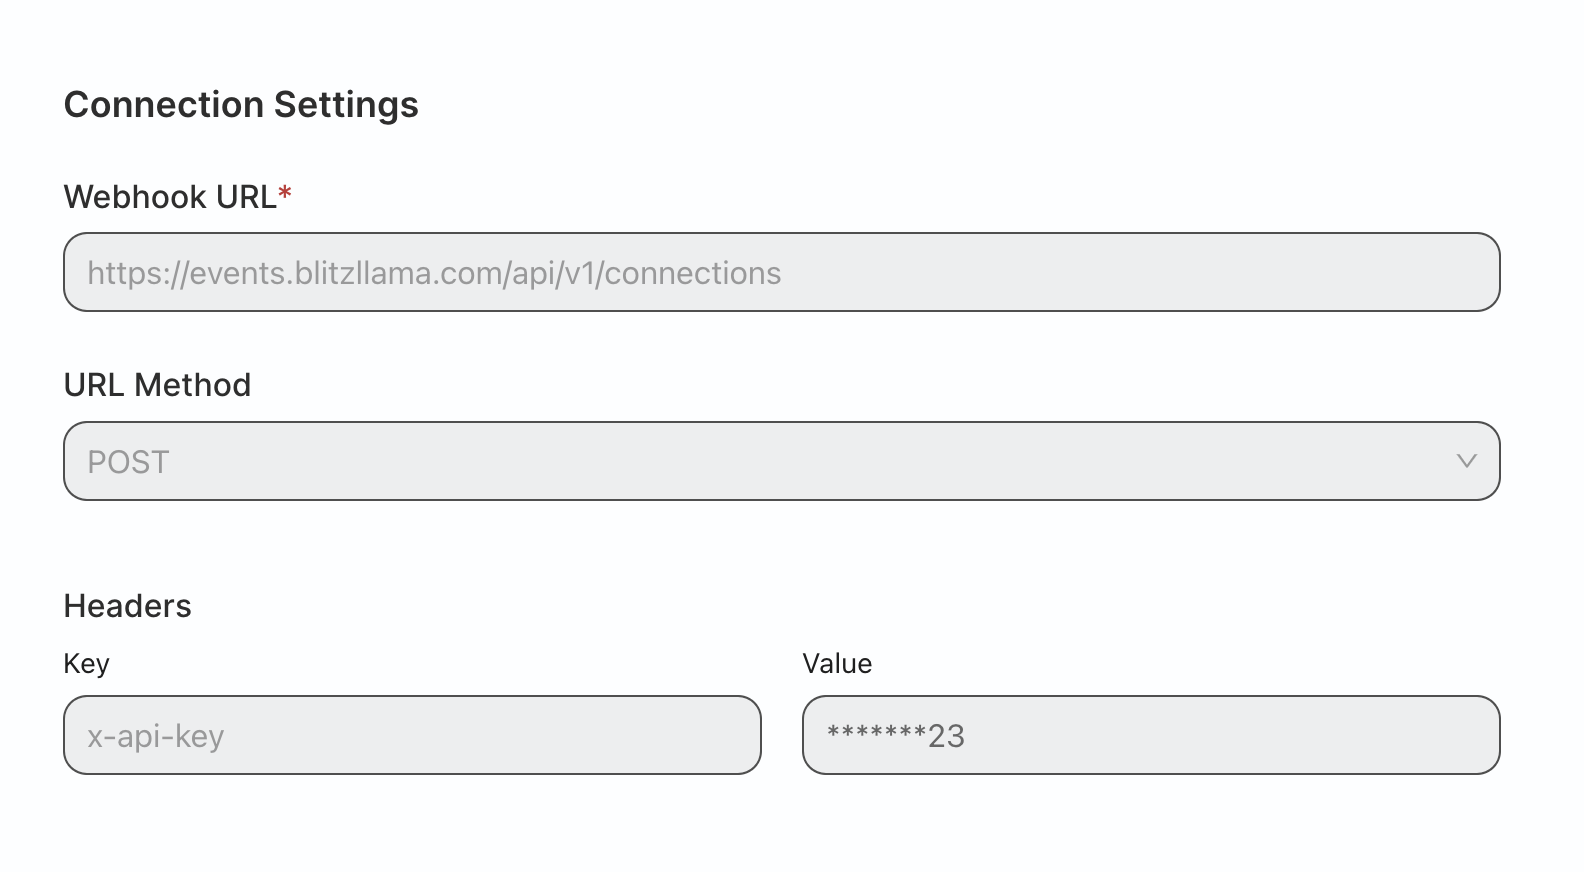Click the Value column label
The width and height of the screenshot is (1584, 872).
tap(837, 664)
